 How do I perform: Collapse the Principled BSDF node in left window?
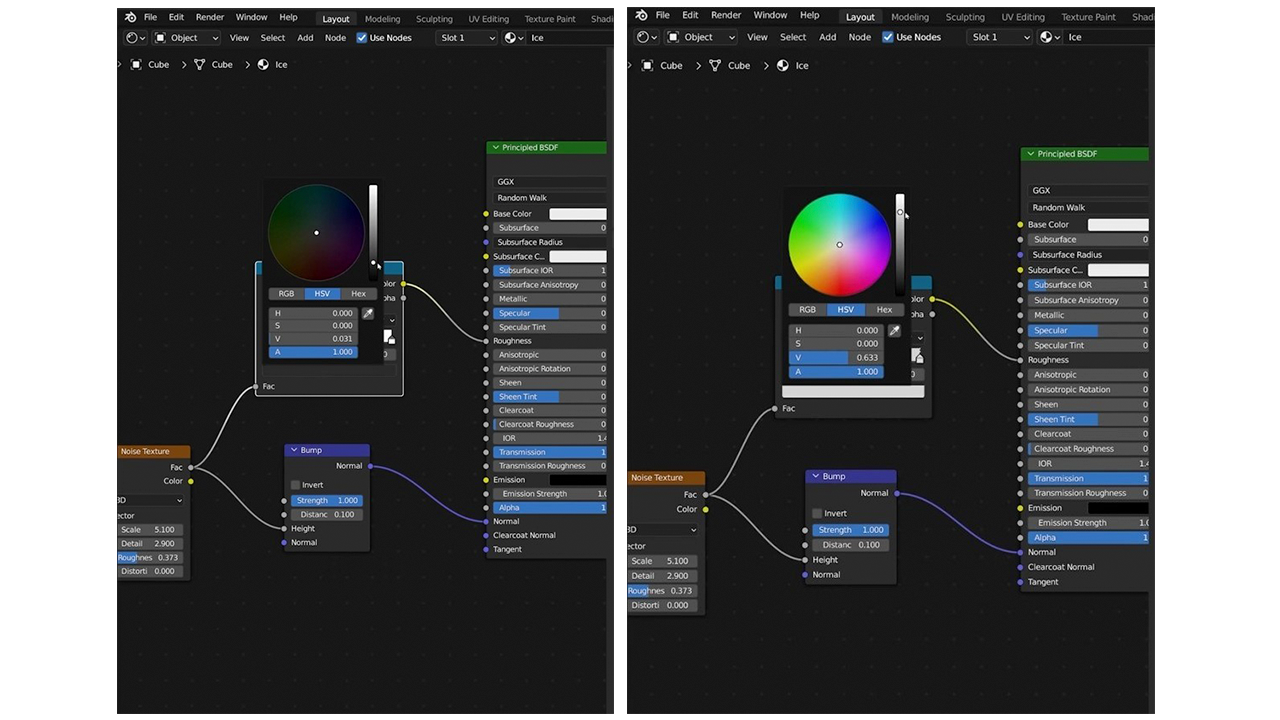495,148
